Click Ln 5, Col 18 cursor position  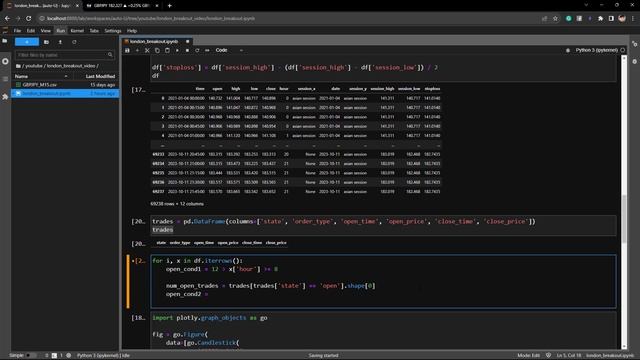coord(569,356)
